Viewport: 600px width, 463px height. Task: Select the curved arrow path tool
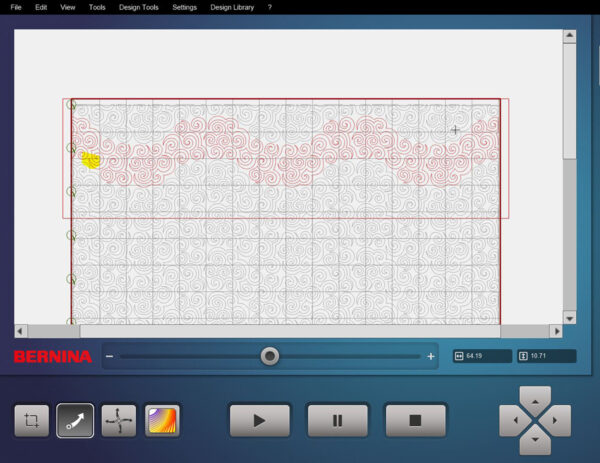tap(75, 421)
